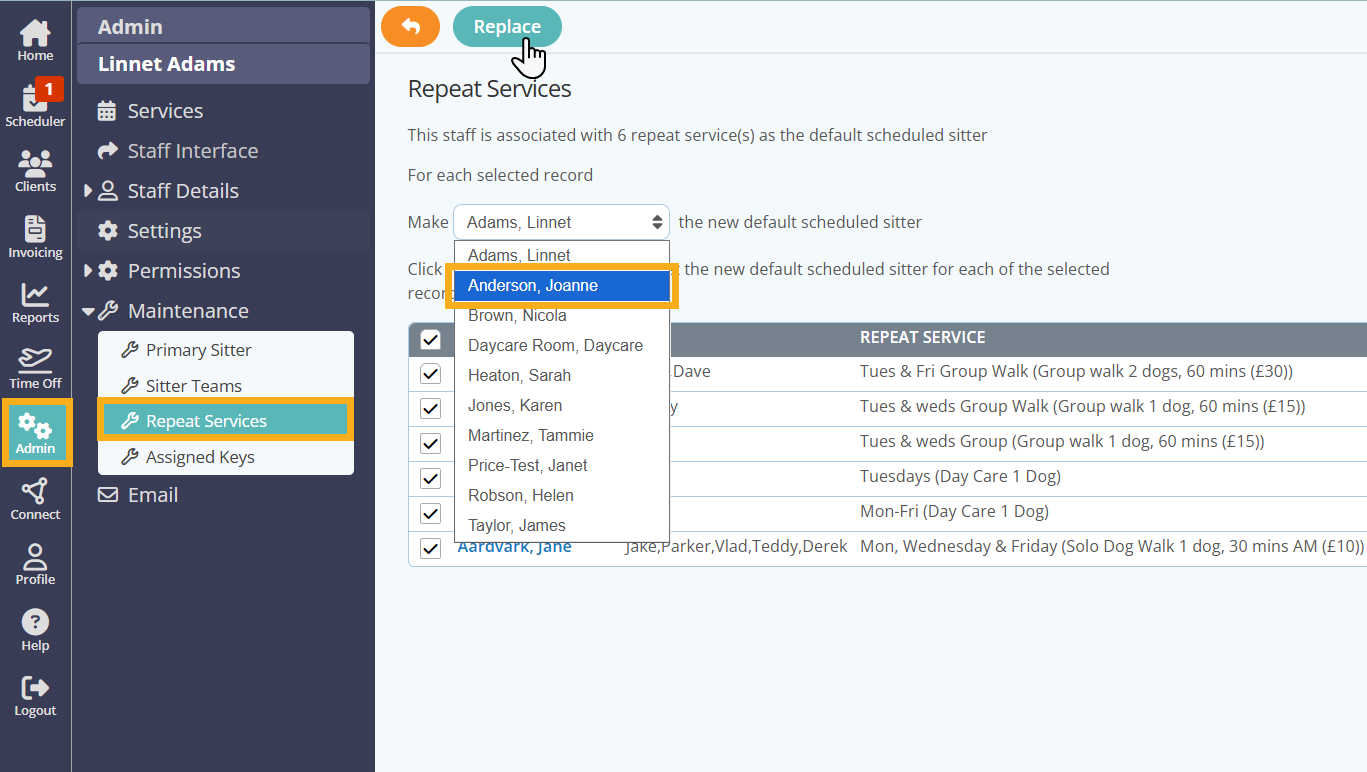
Task: Click the Home icon in the left sidebar
Action: tap(35, 32)
